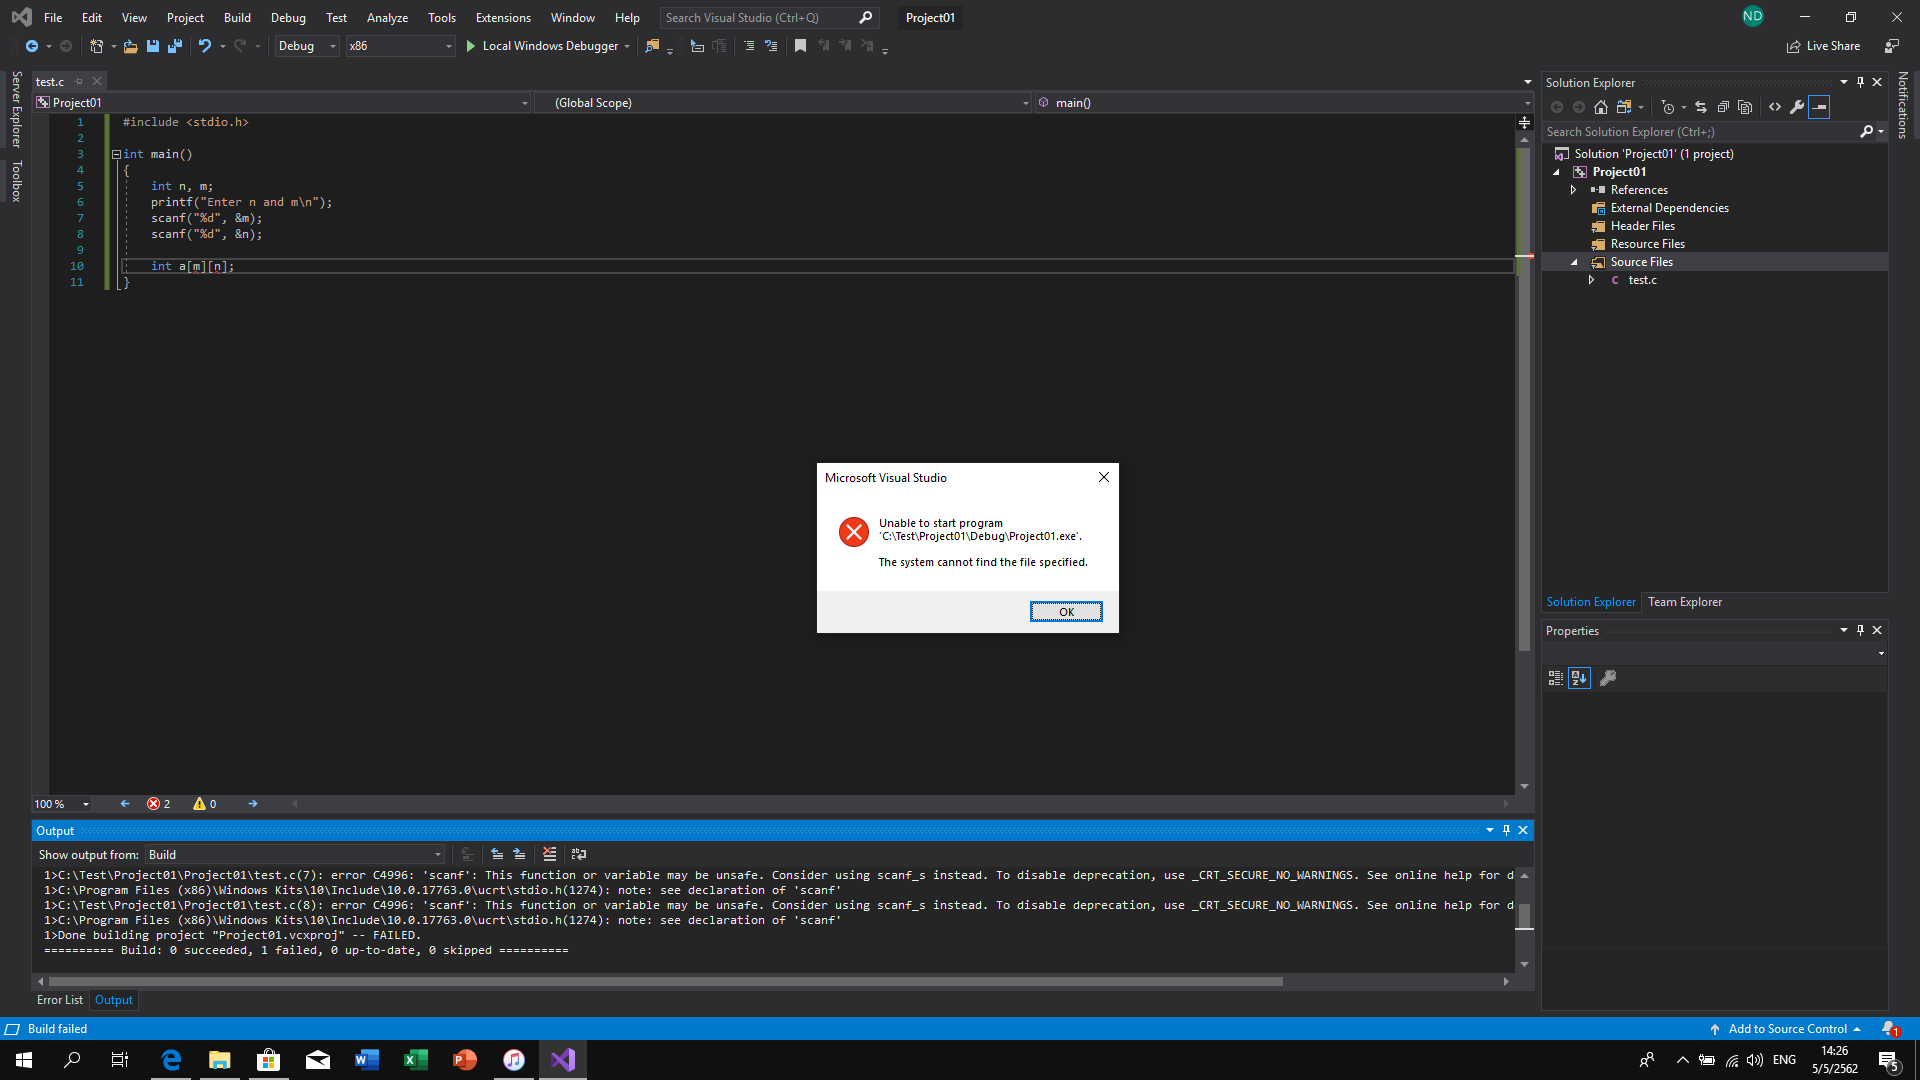
Task: Click the Open File folder icon
Action: pos(130,46)
